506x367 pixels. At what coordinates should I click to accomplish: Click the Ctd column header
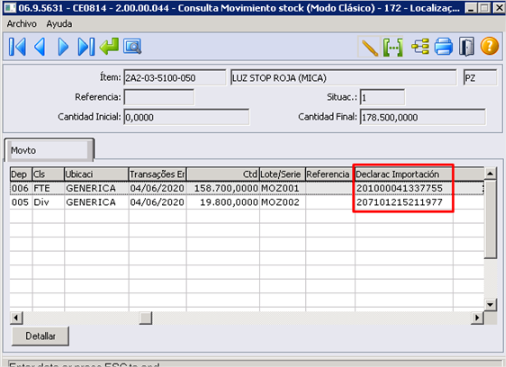pyautogui.click(x=223, y=174)
